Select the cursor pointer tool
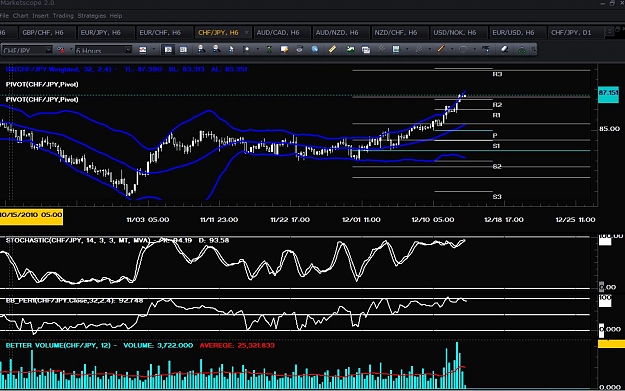Image resolution: width=625 pixels, height=391 pixels. point(231,49)
